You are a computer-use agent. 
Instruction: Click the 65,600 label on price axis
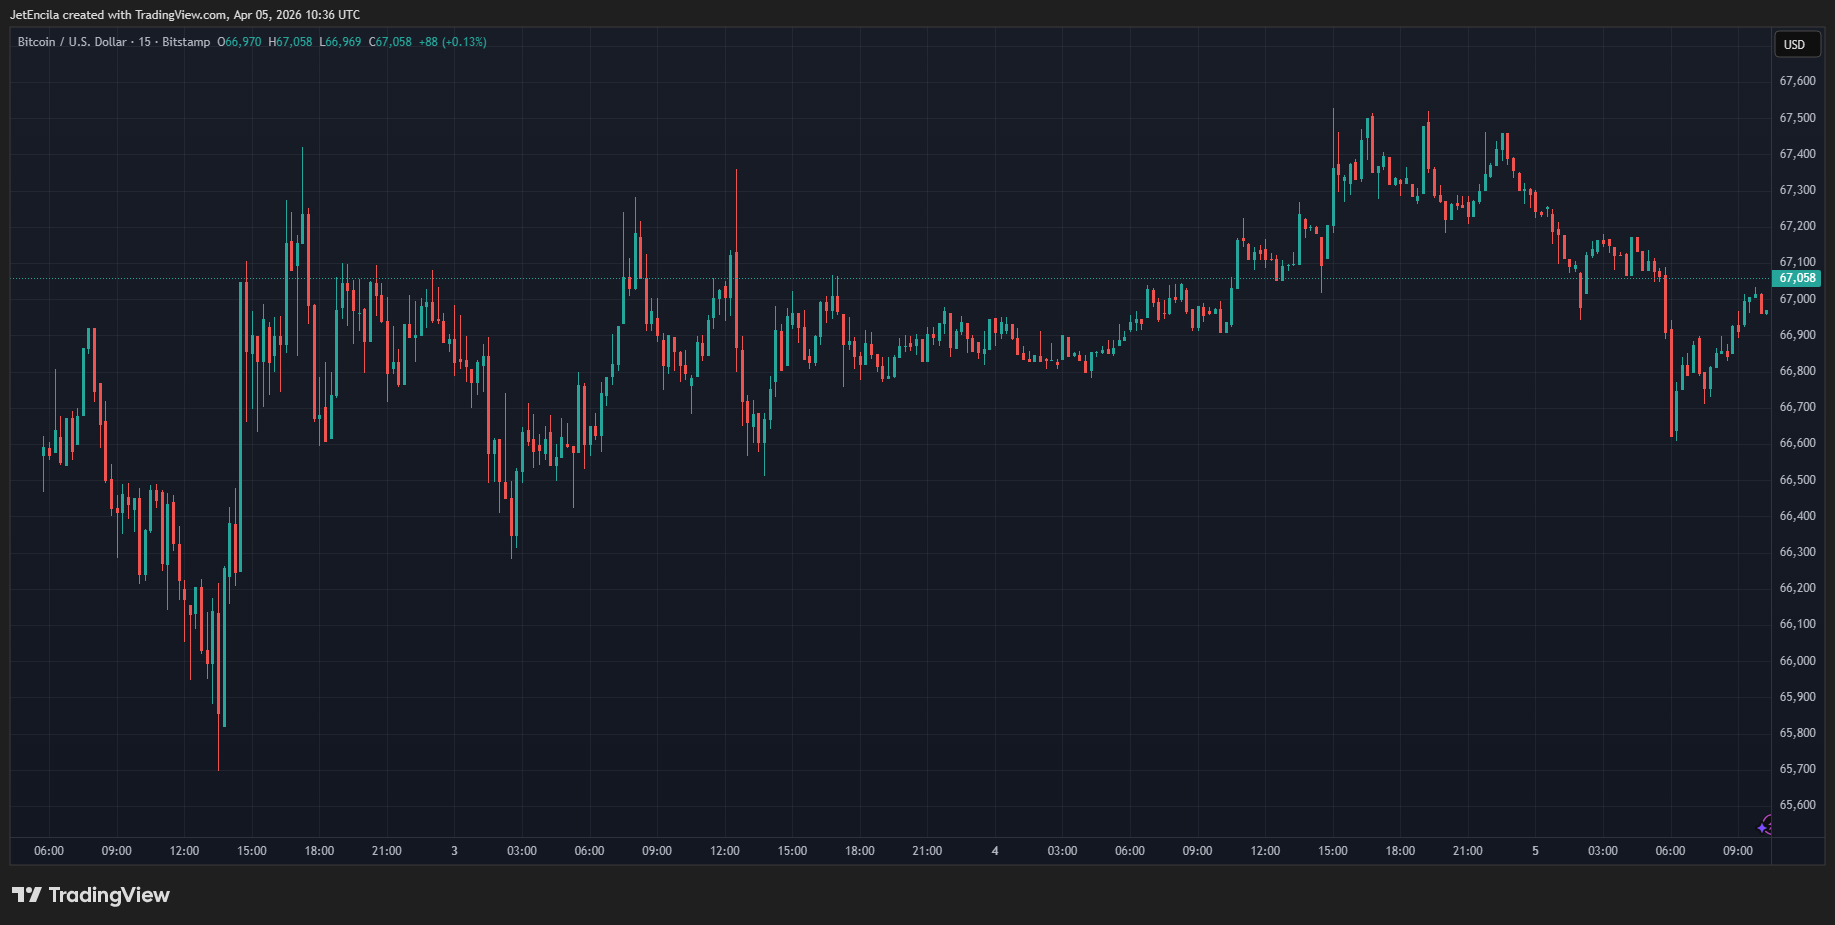pyautogui.click(x=1797, y=805)
